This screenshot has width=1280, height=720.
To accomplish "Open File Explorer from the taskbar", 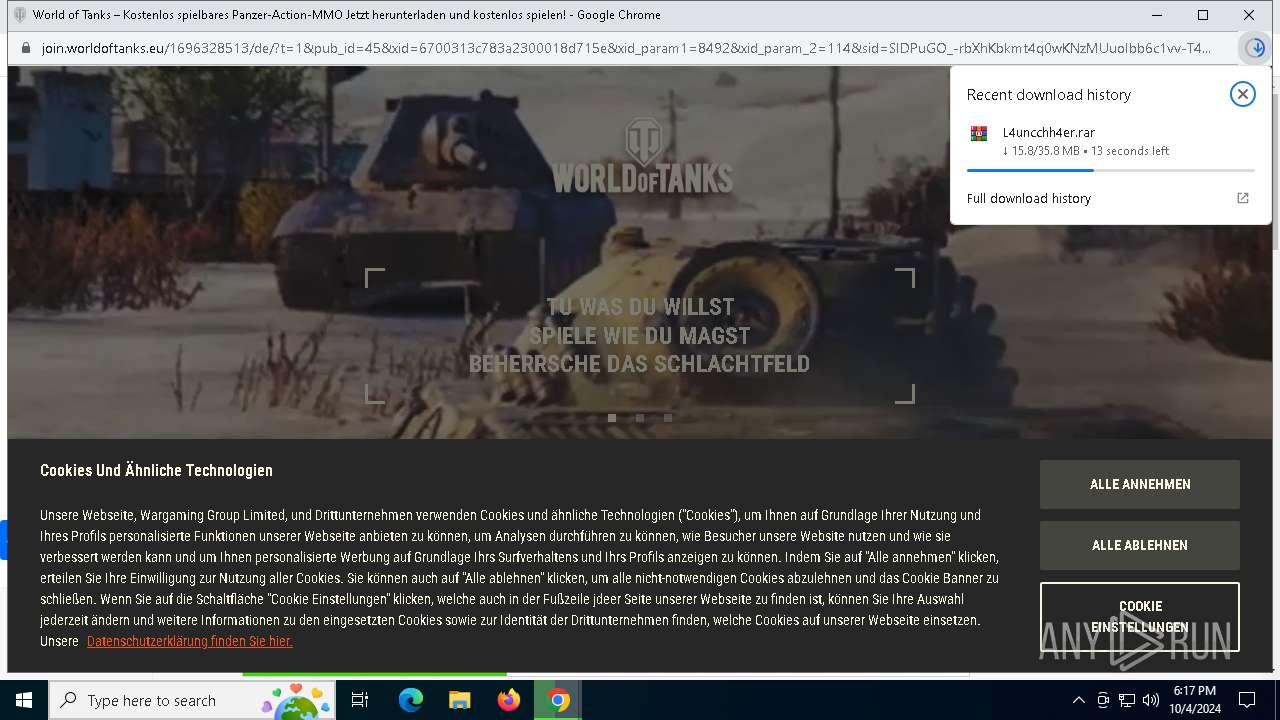I will [459, 700].
